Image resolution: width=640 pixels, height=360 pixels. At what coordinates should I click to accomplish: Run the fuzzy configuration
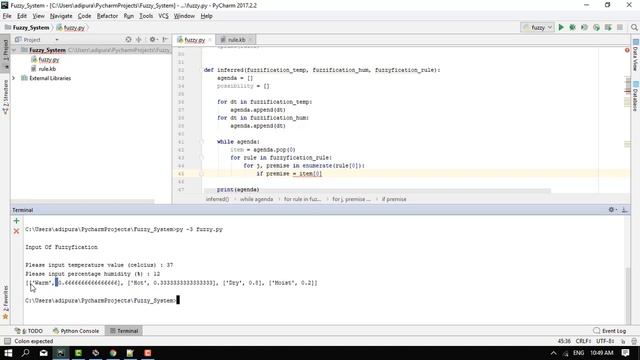tap(561, 27)
